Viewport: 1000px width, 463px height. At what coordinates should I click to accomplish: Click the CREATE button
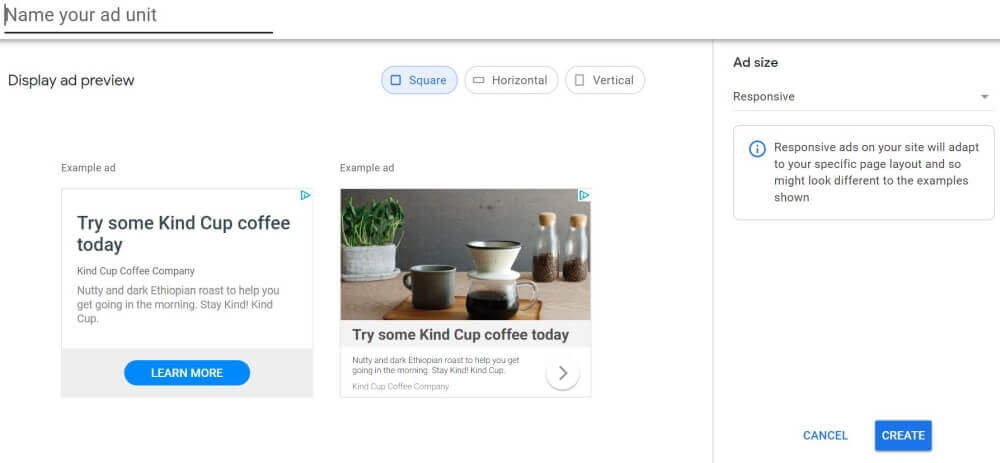903,436
